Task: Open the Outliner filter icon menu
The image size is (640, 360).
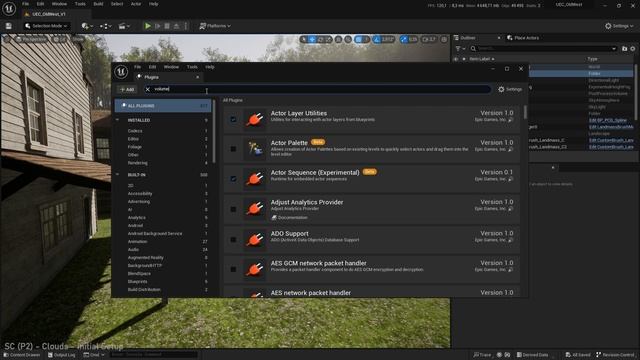Action: (460, 49)
